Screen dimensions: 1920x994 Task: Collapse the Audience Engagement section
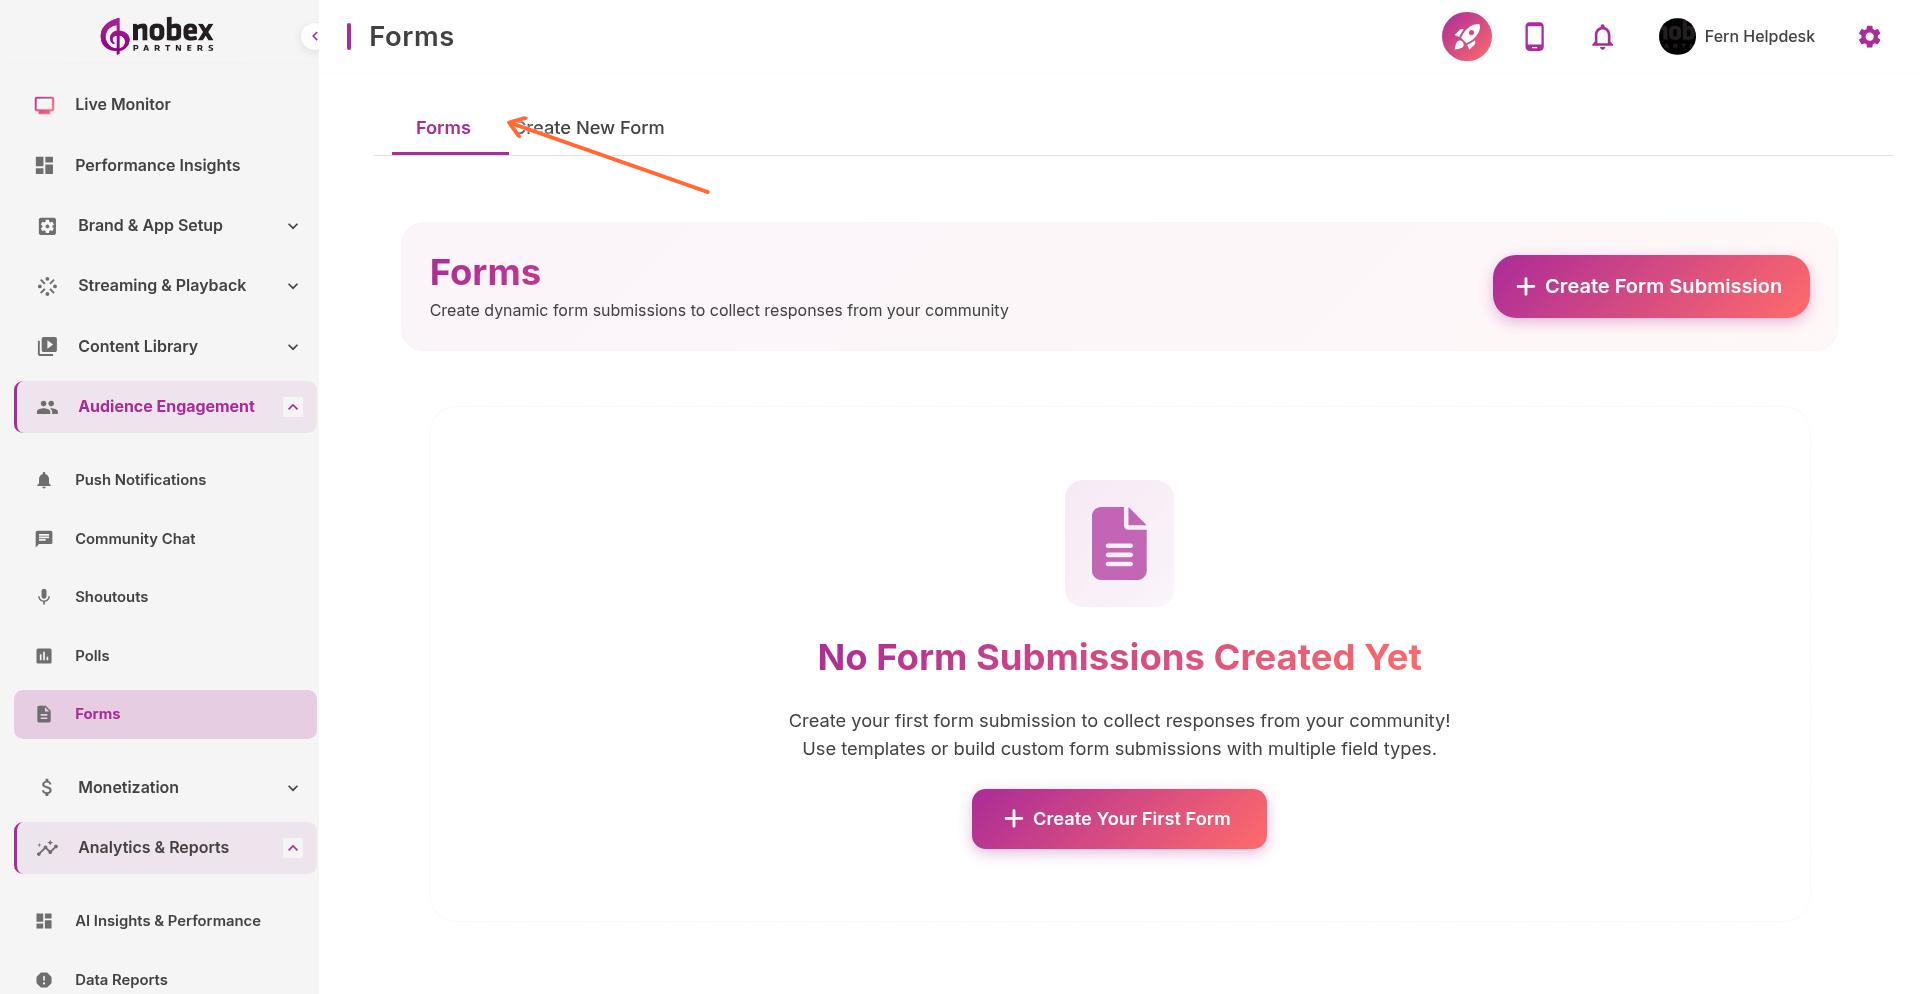click(x=292, y=406)
